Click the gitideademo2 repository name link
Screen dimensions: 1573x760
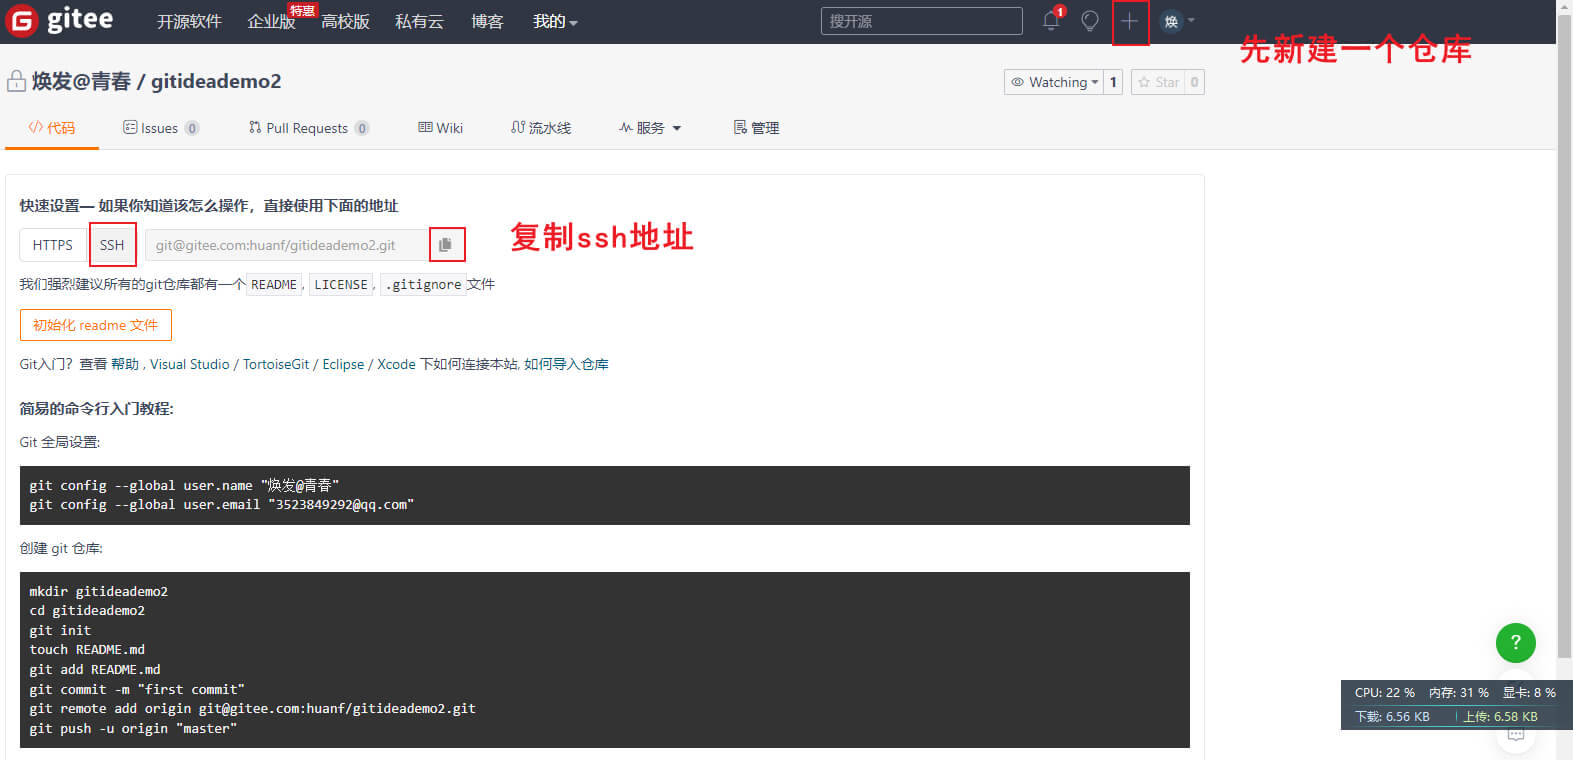pyautogui.click(x=216, y=81)
